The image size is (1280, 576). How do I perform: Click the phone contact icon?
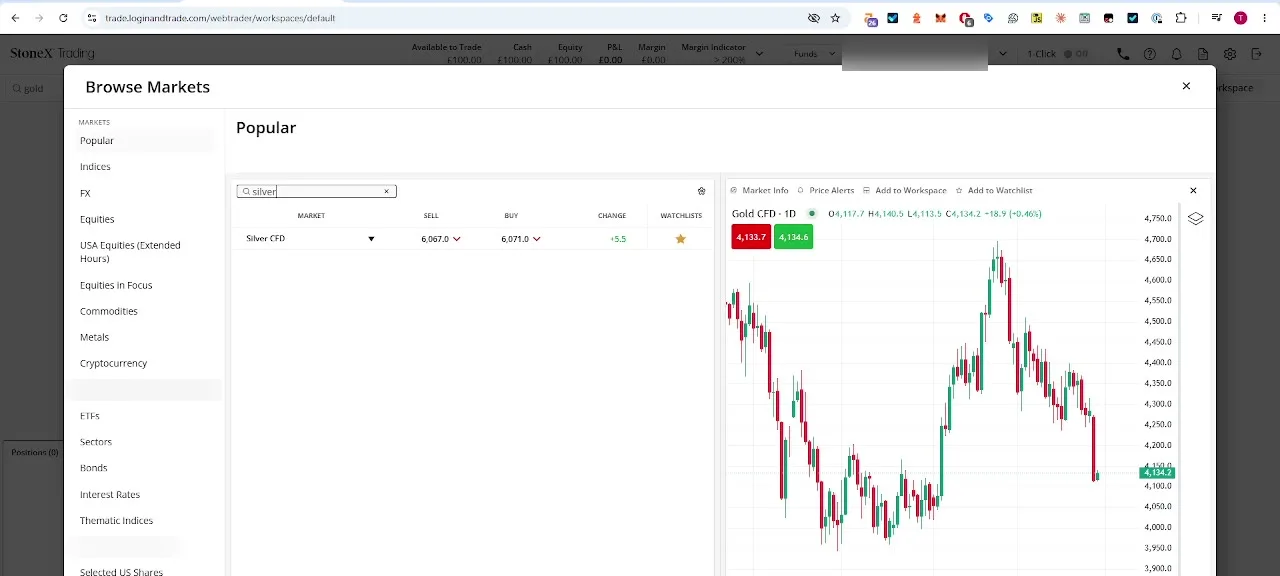[1123, 54]
